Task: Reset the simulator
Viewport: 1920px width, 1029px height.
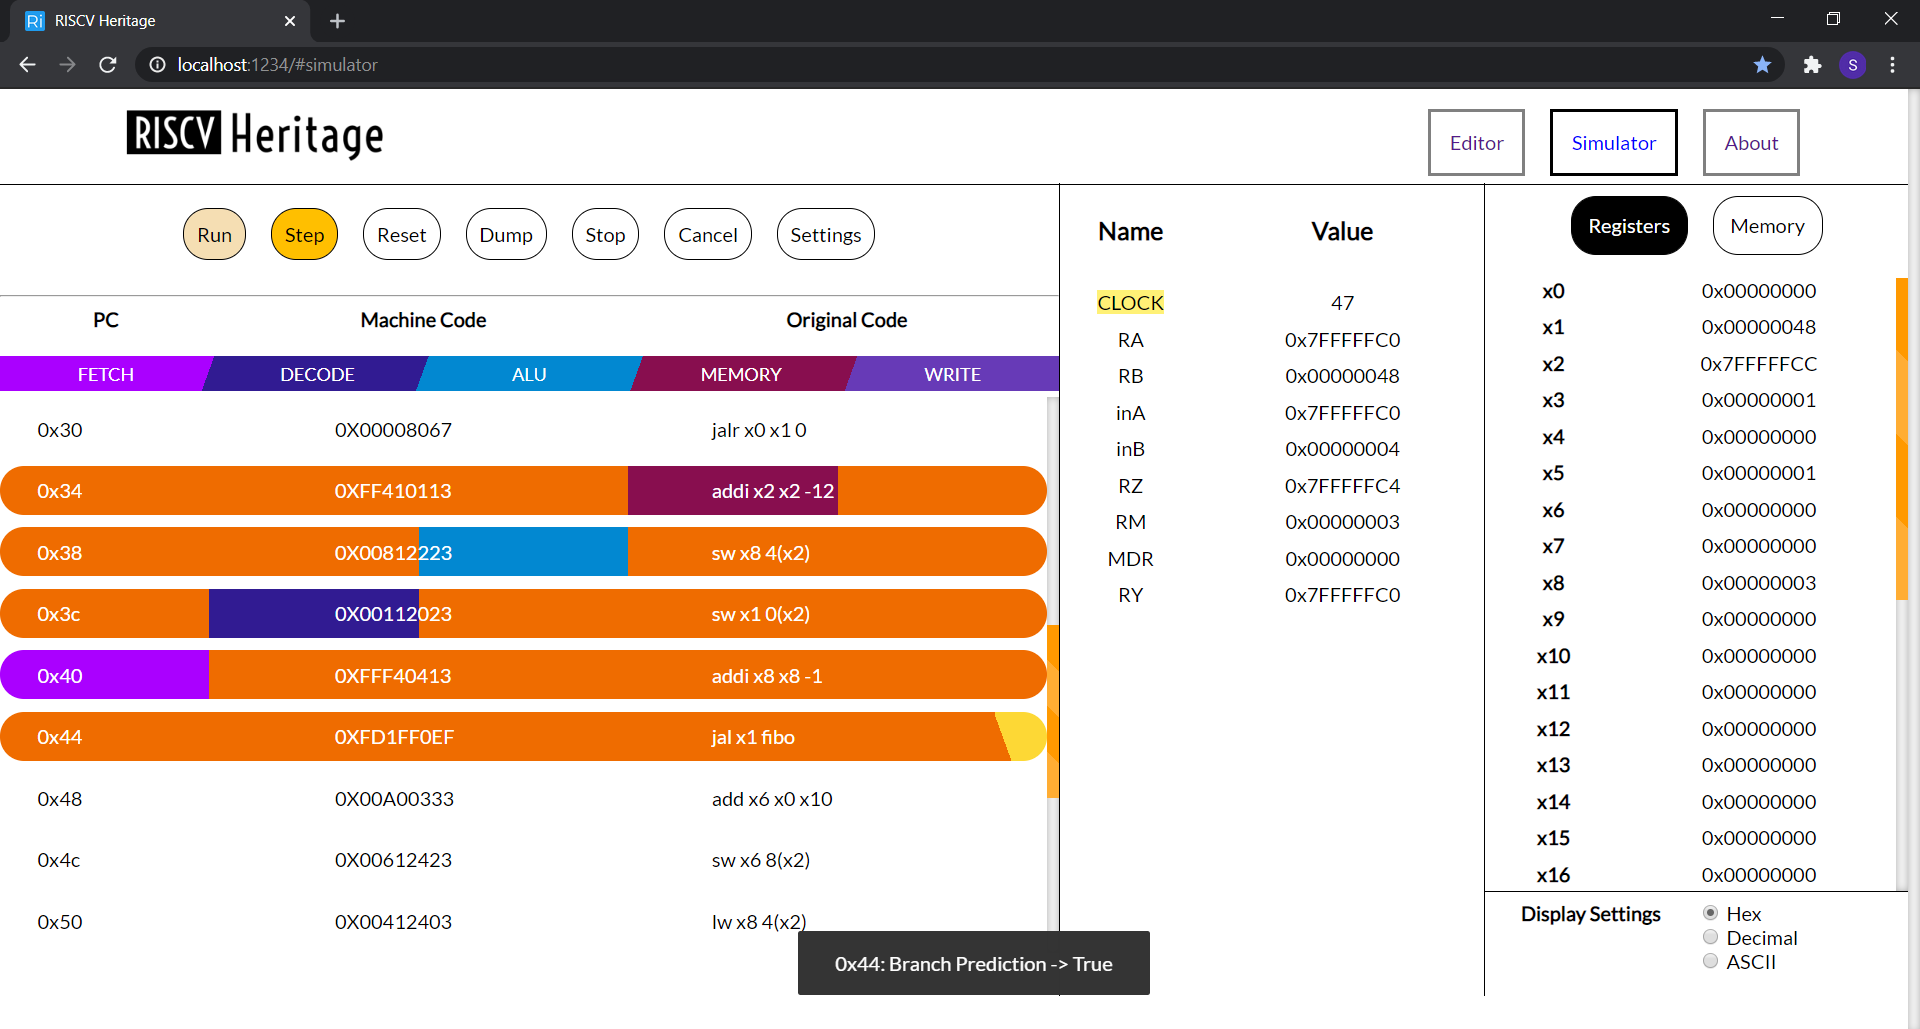Action: pos(401,234)
